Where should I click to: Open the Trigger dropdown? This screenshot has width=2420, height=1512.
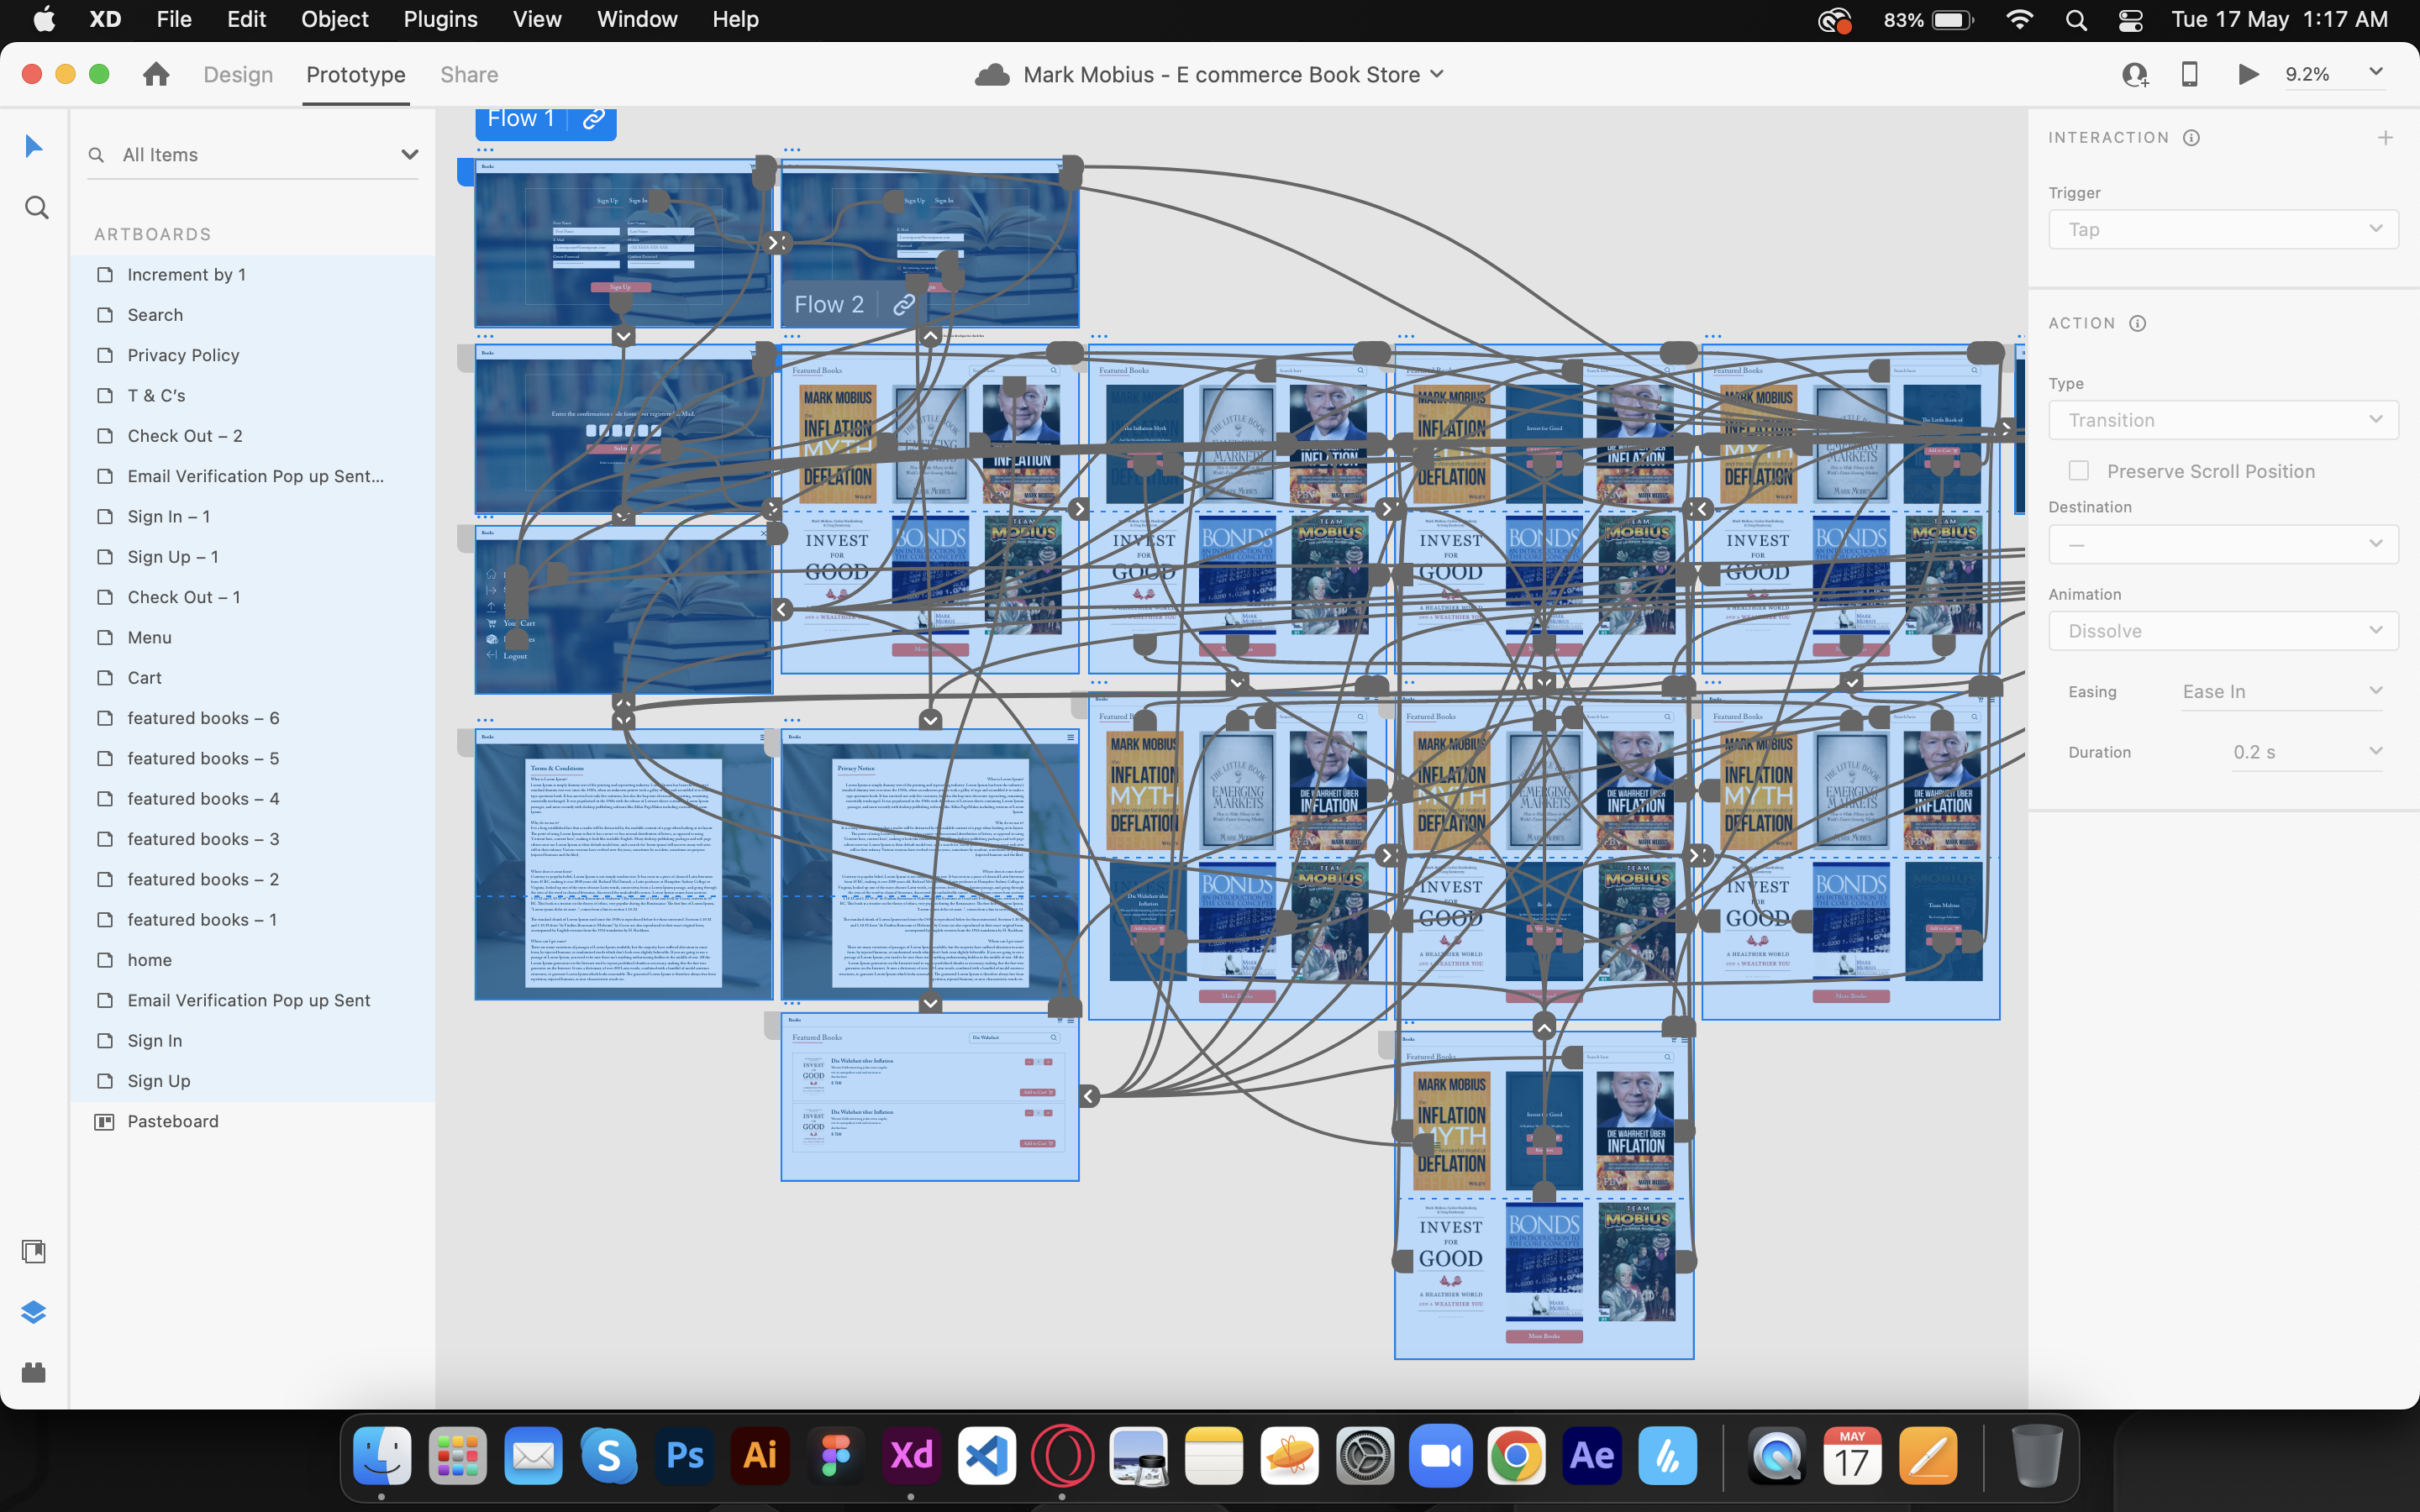pos(2223,229)
